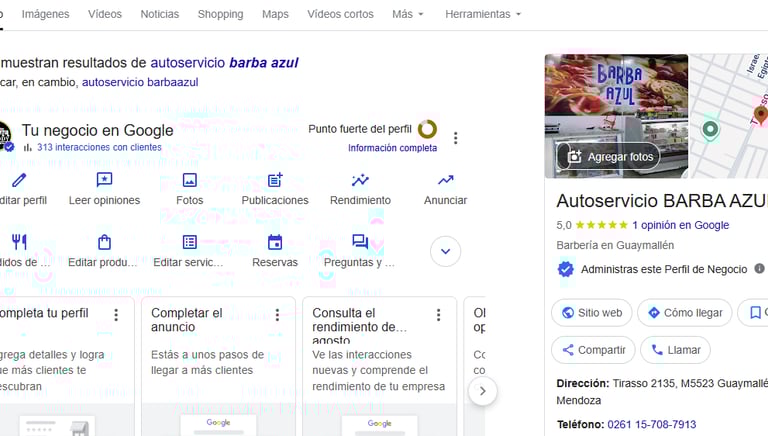Click the Editar perfil pencil icon
The image size is (768, 436).
[x=19, y=180]
